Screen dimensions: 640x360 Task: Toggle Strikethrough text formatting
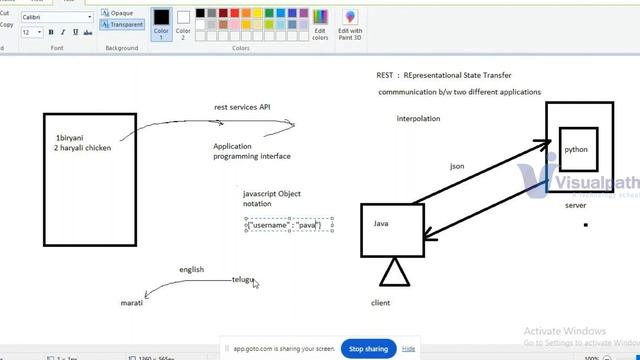[x=88, y=32]
